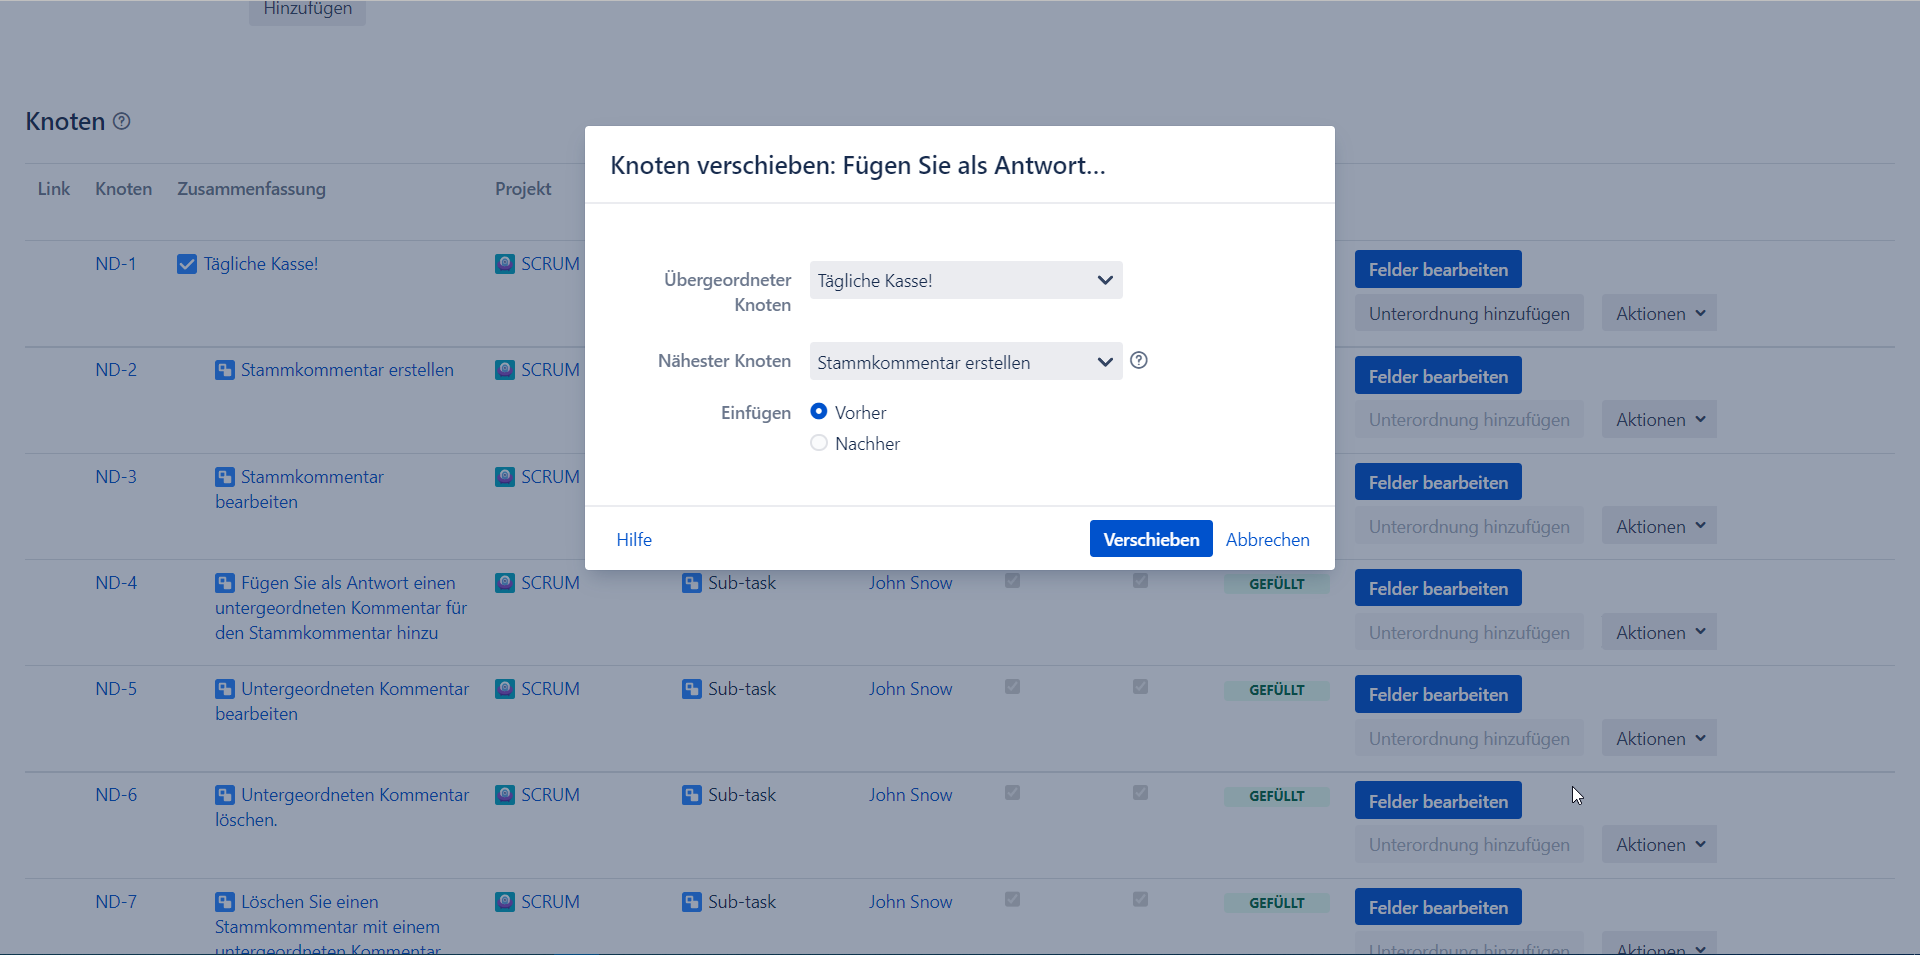Click sub-task icon beside Stammkommentar erstellen
This screenshot has width=1920, height=955.
point(225,370)
